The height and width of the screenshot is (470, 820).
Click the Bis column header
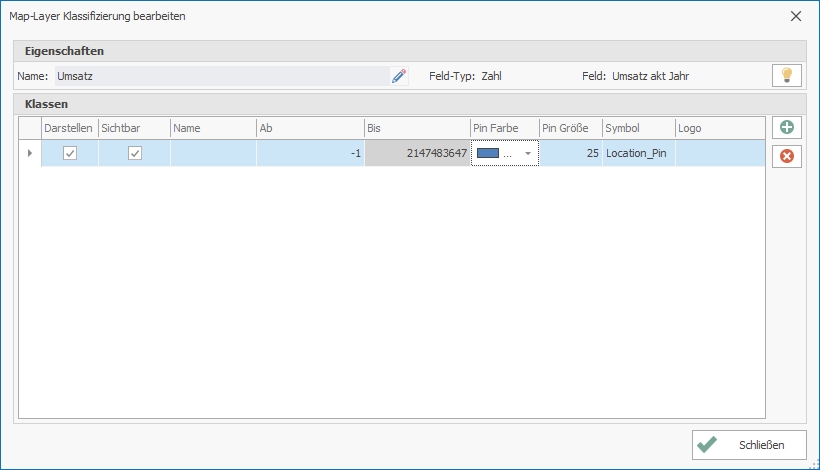click(416, 128)
